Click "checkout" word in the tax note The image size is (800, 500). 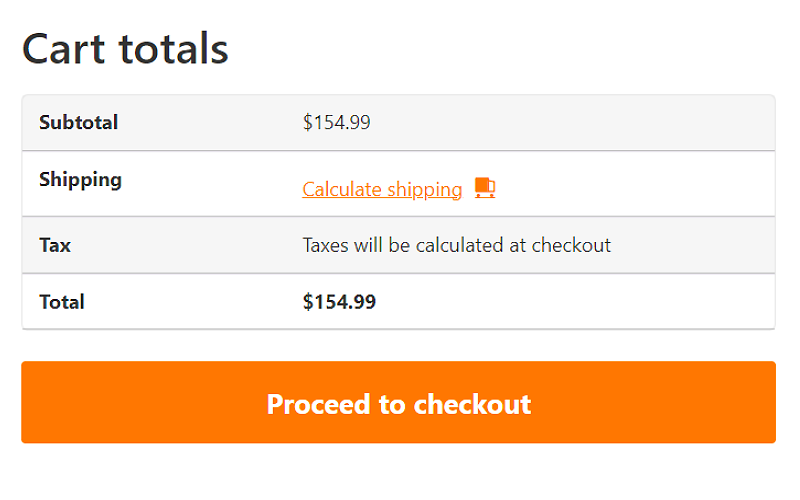point(571,245)
